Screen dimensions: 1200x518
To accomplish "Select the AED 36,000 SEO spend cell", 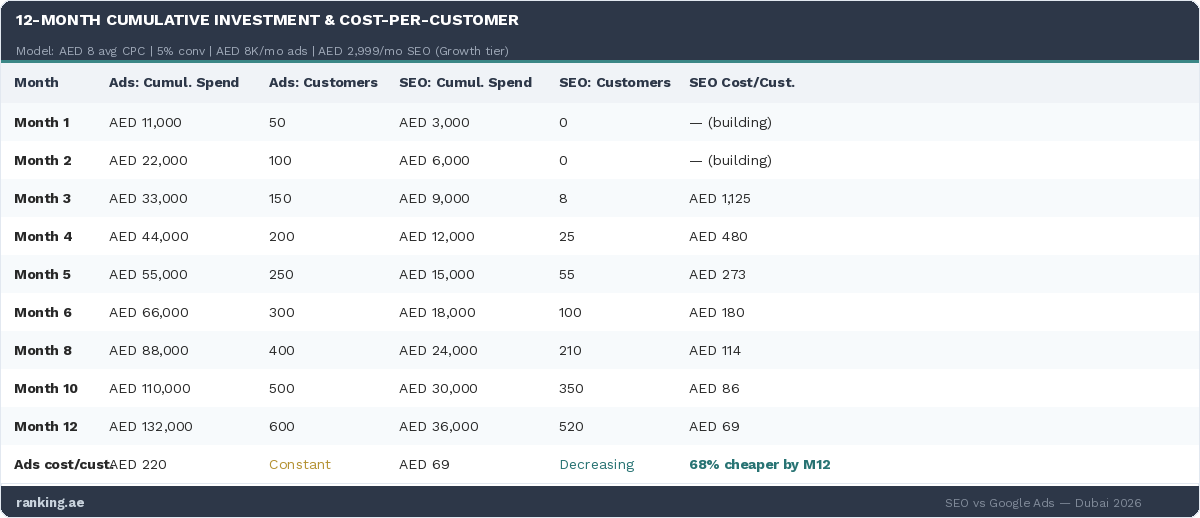I will tap(438, 427).
